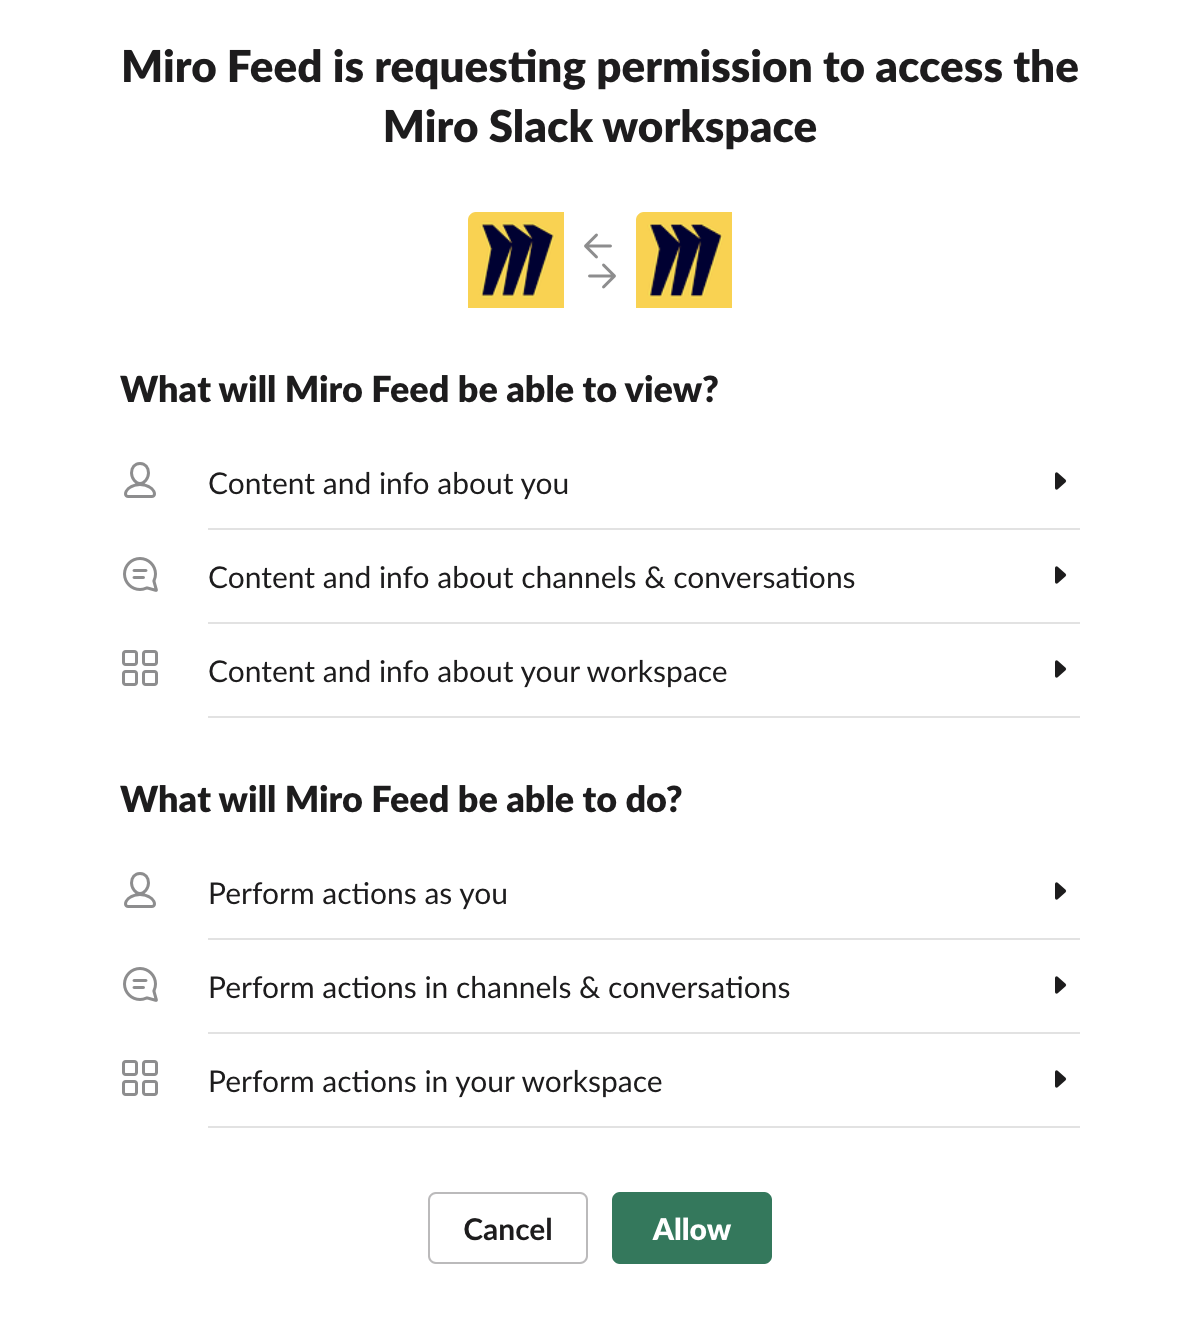The width and height of the screenshot is (1184, 1318).
Task: Click chat bubble icon beside channels content row
Action: (140, 575)
